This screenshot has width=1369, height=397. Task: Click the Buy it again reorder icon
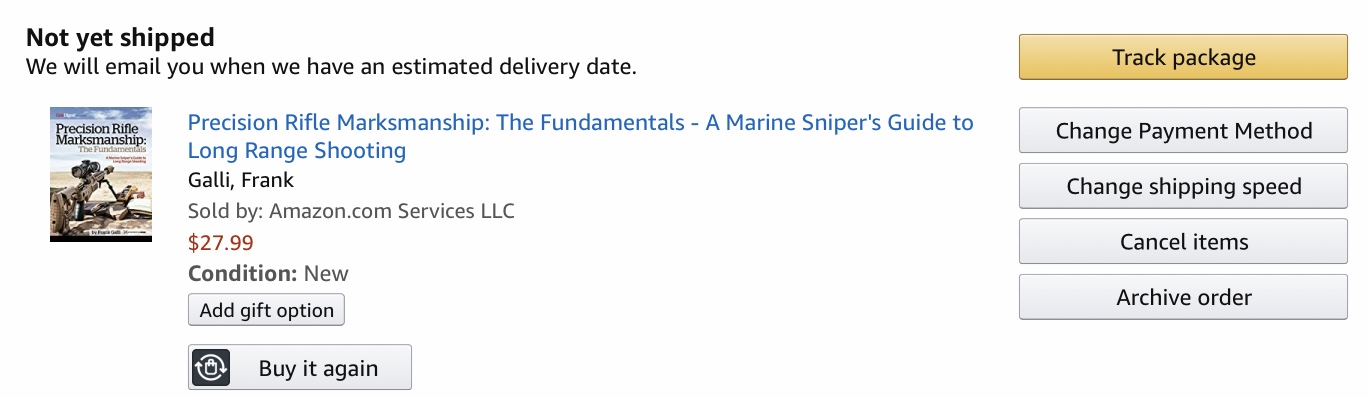click(x=211, y=368)
